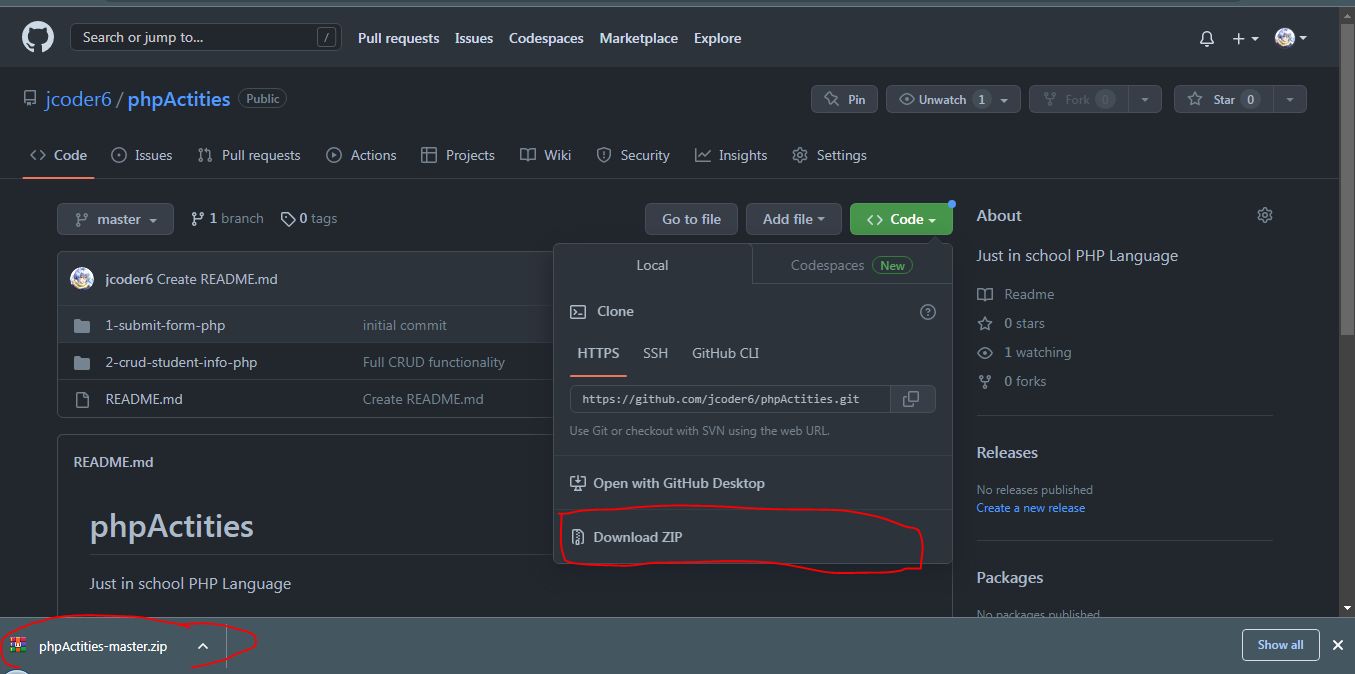Viewport: 1355px width, 674px height.
Task: Select the SSH clone option
Action: [656, 353]
